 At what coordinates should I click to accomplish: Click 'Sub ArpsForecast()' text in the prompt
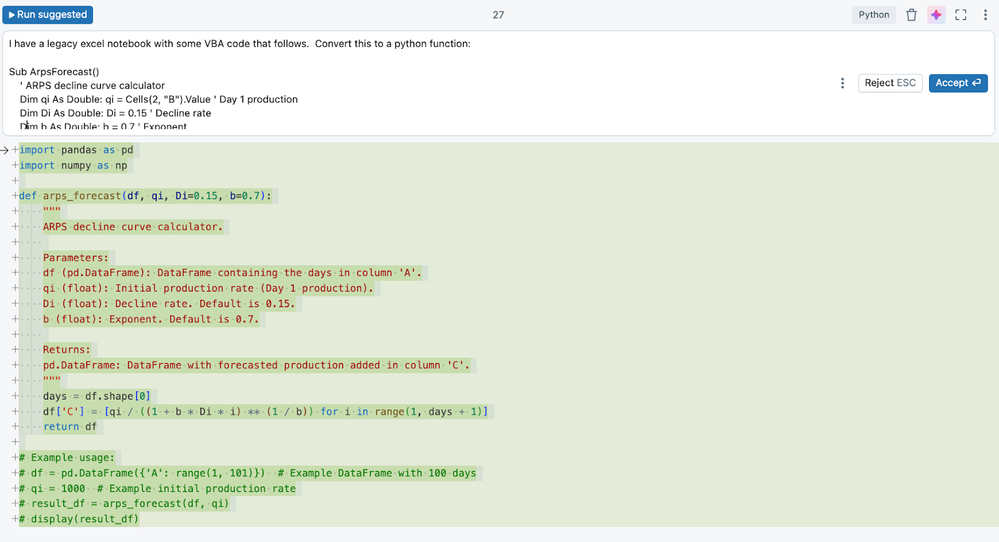[x=54, y=72]
